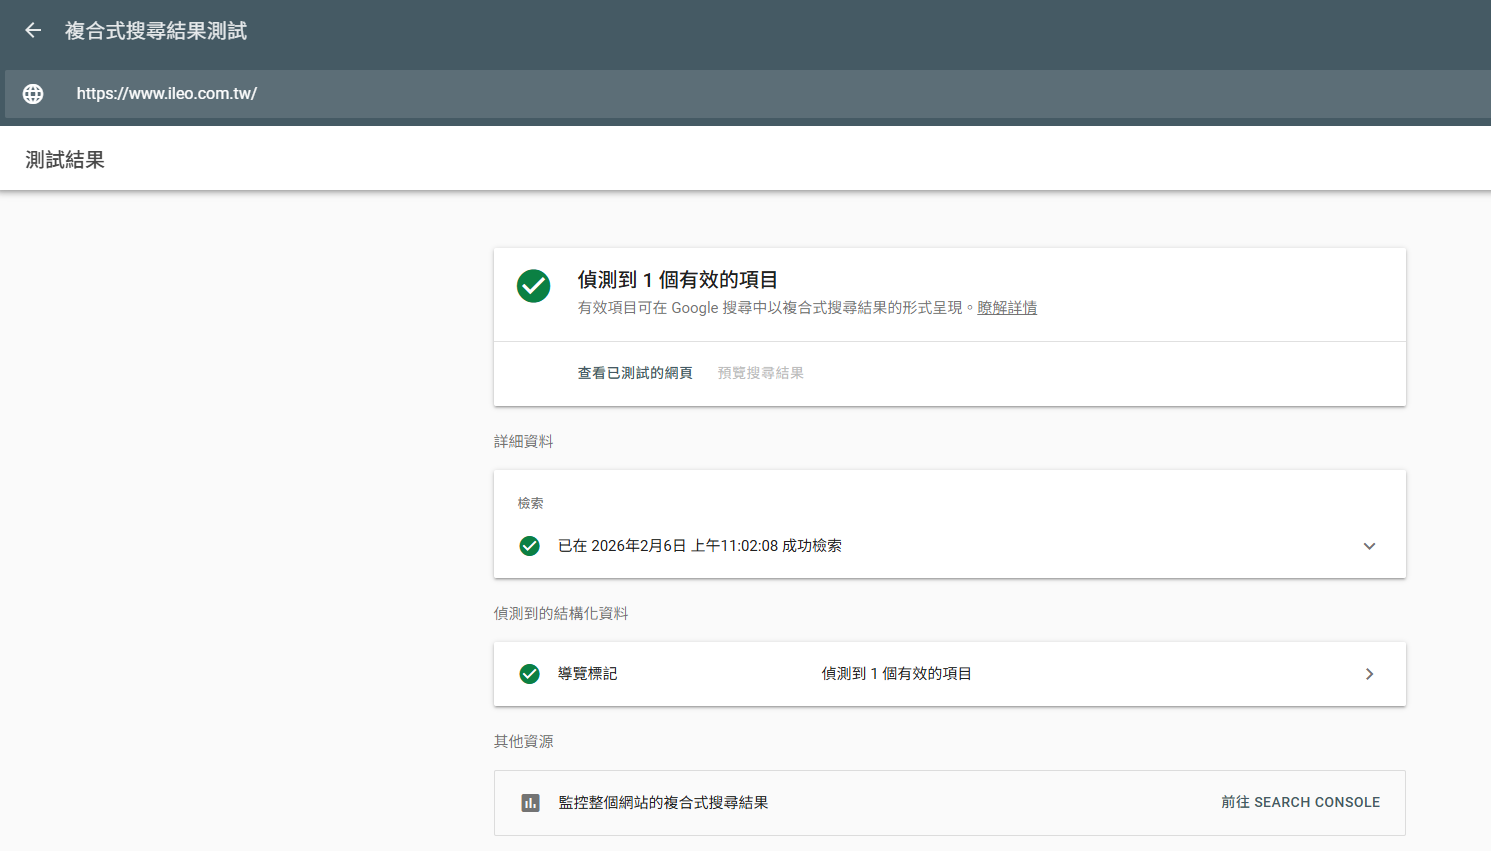Screen dimensions: 1491x851
Task: Click the globe icon beside the URL
Action: pyautogui.click(x=33, y=94)
